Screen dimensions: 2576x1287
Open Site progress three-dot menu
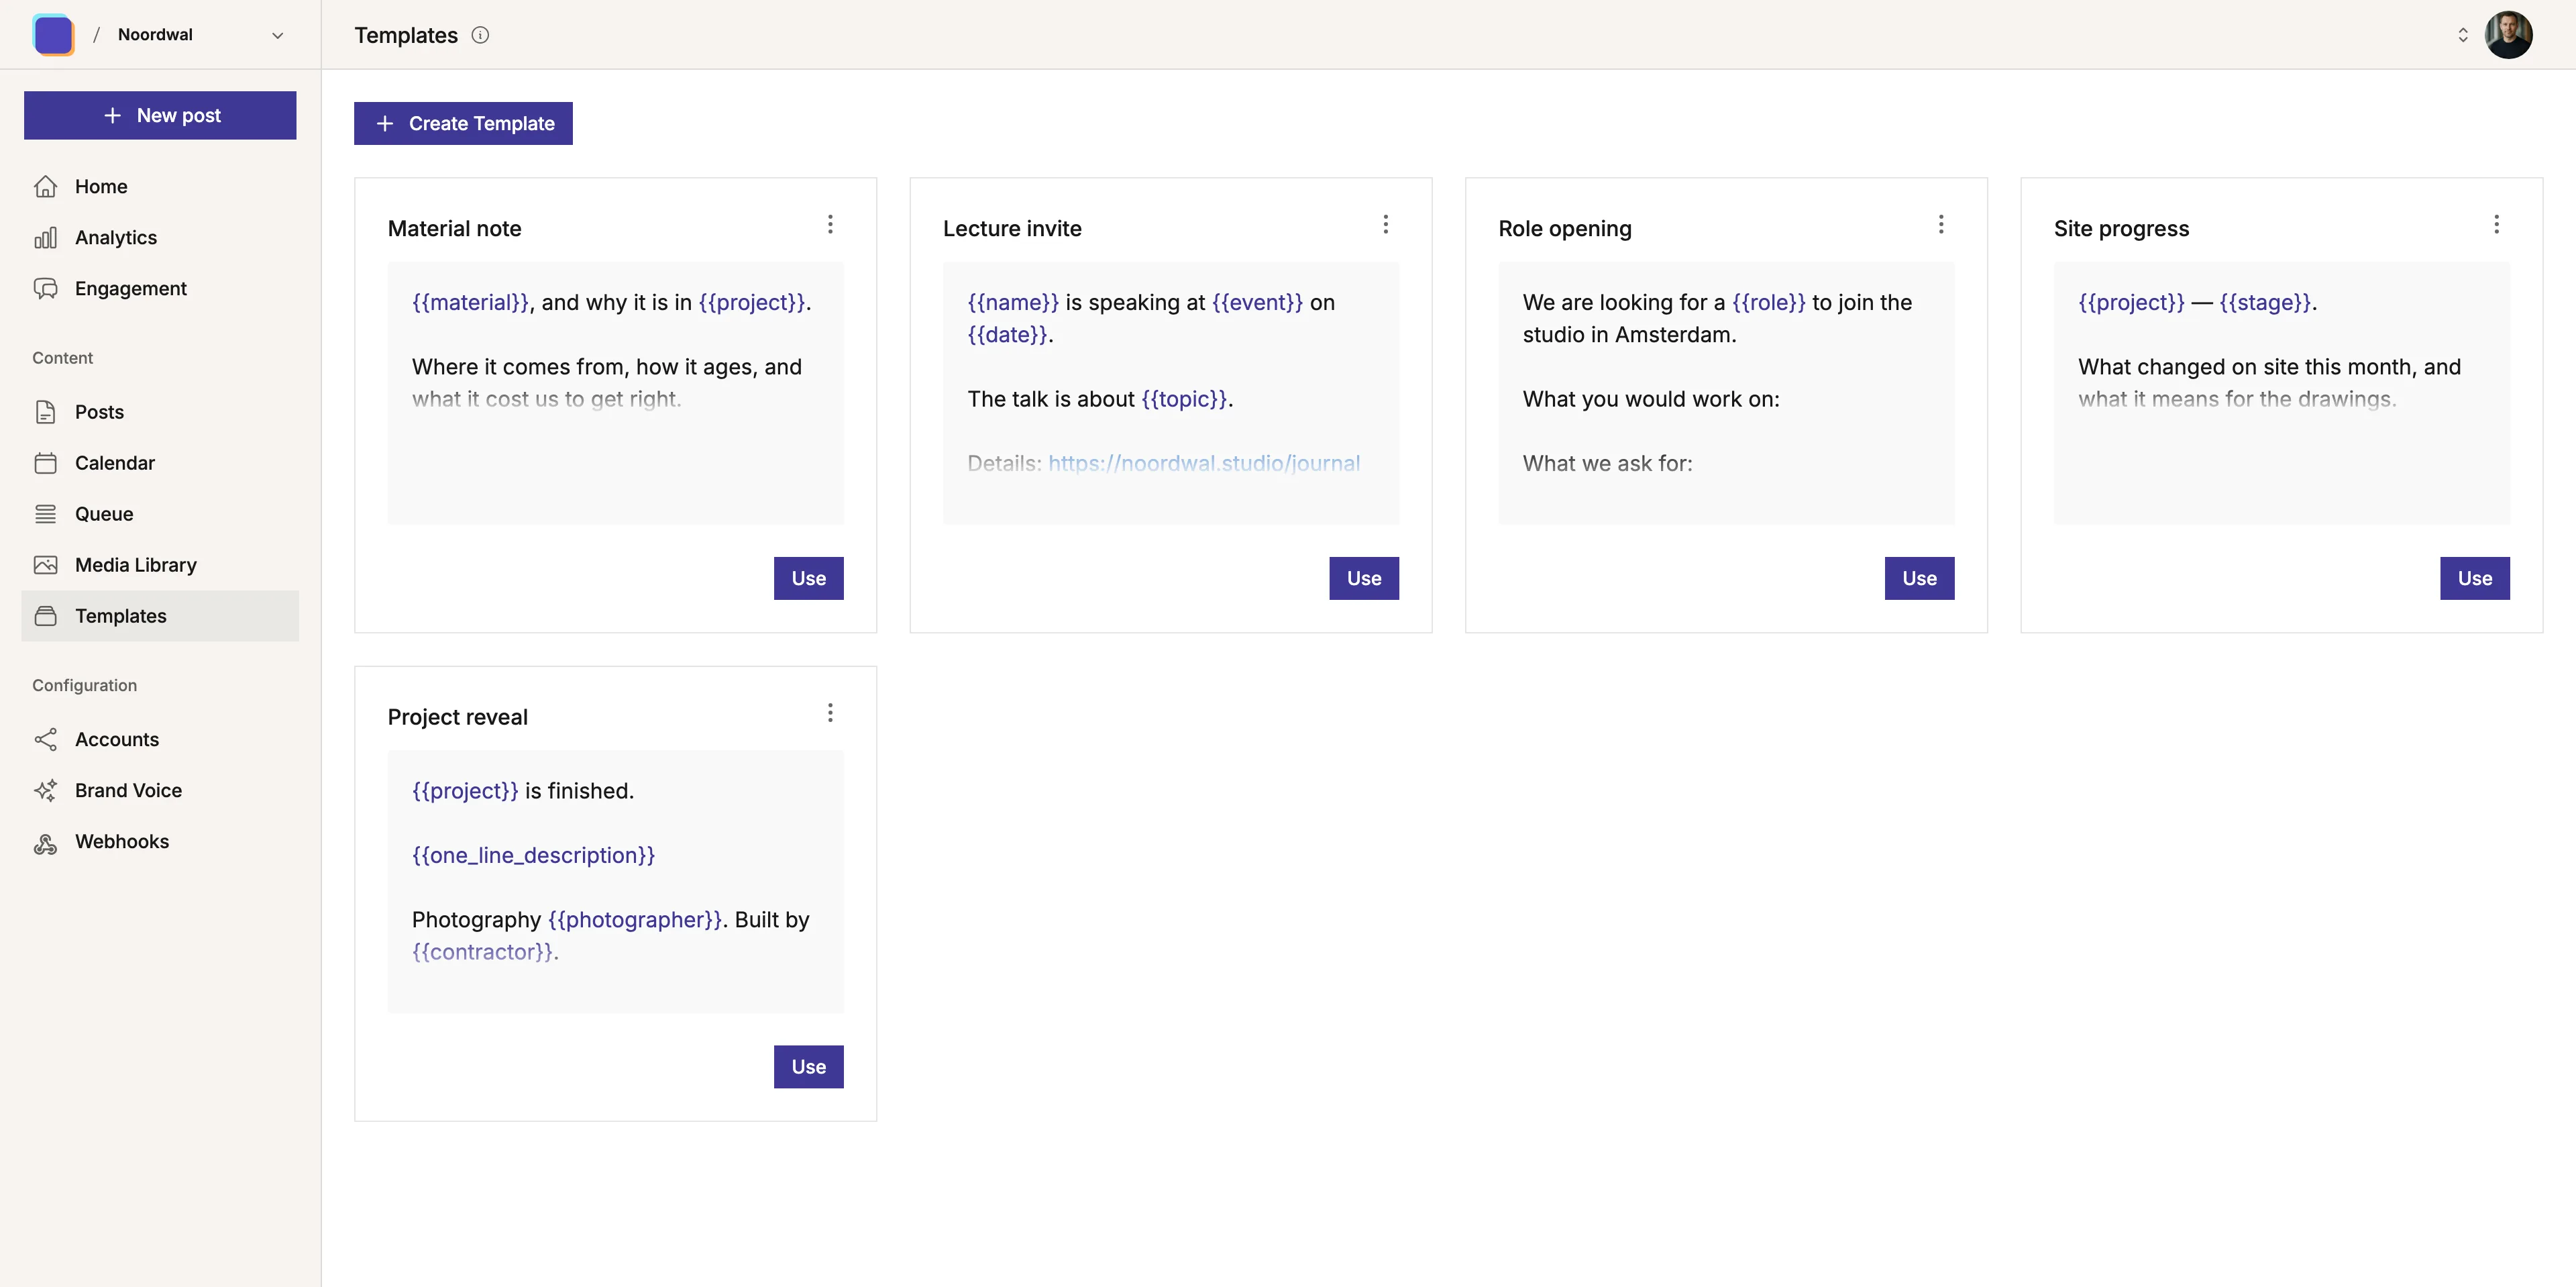coord(2497,224)
